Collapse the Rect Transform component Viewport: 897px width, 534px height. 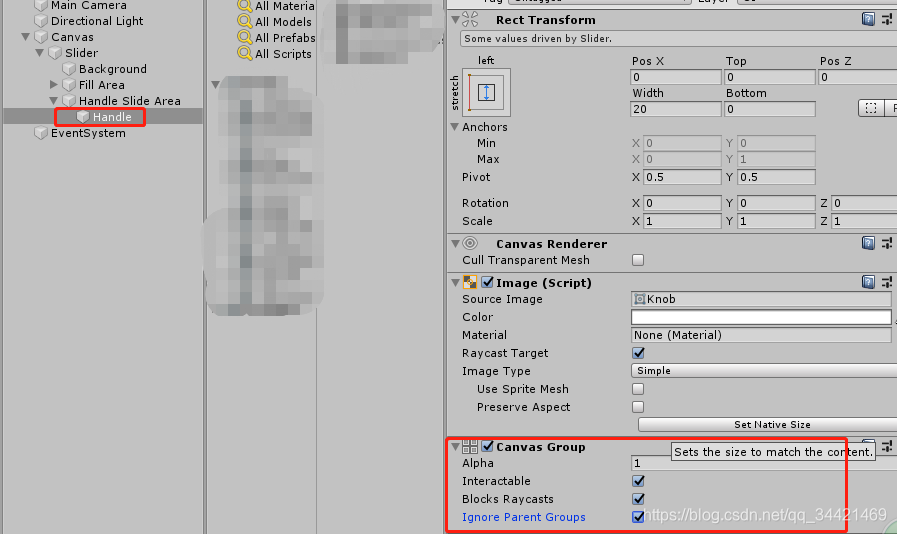tap(455, 20)
